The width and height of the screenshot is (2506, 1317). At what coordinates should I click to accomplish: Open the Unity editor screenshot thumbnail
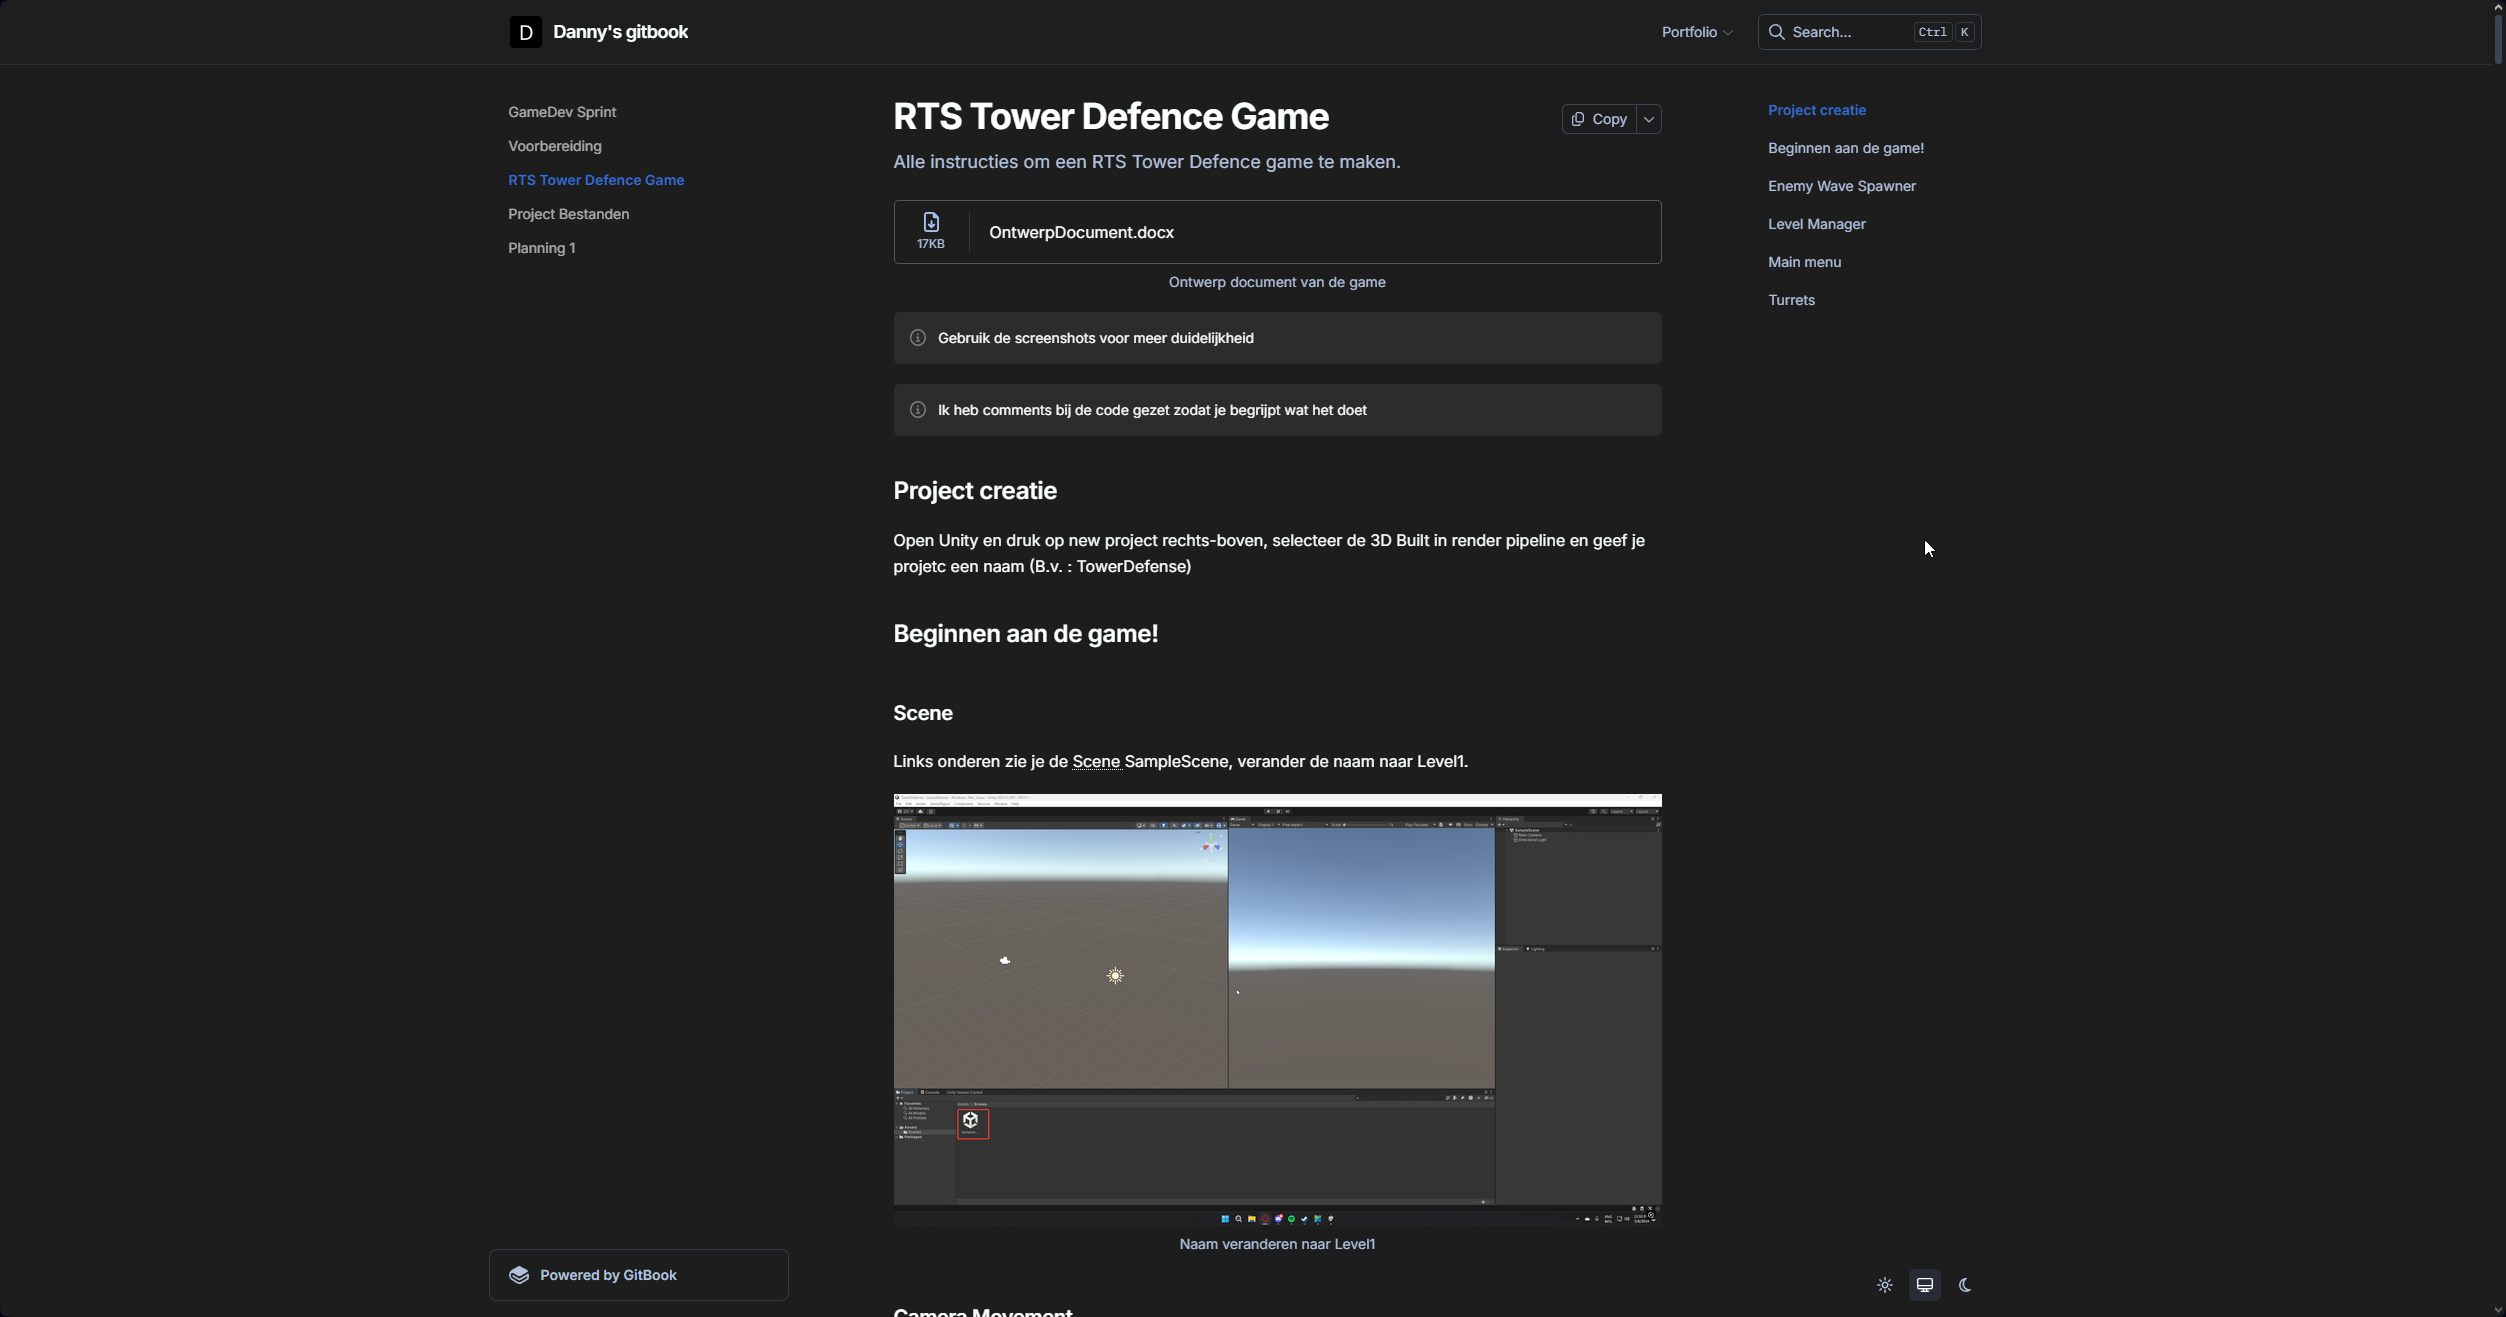1277,1008
